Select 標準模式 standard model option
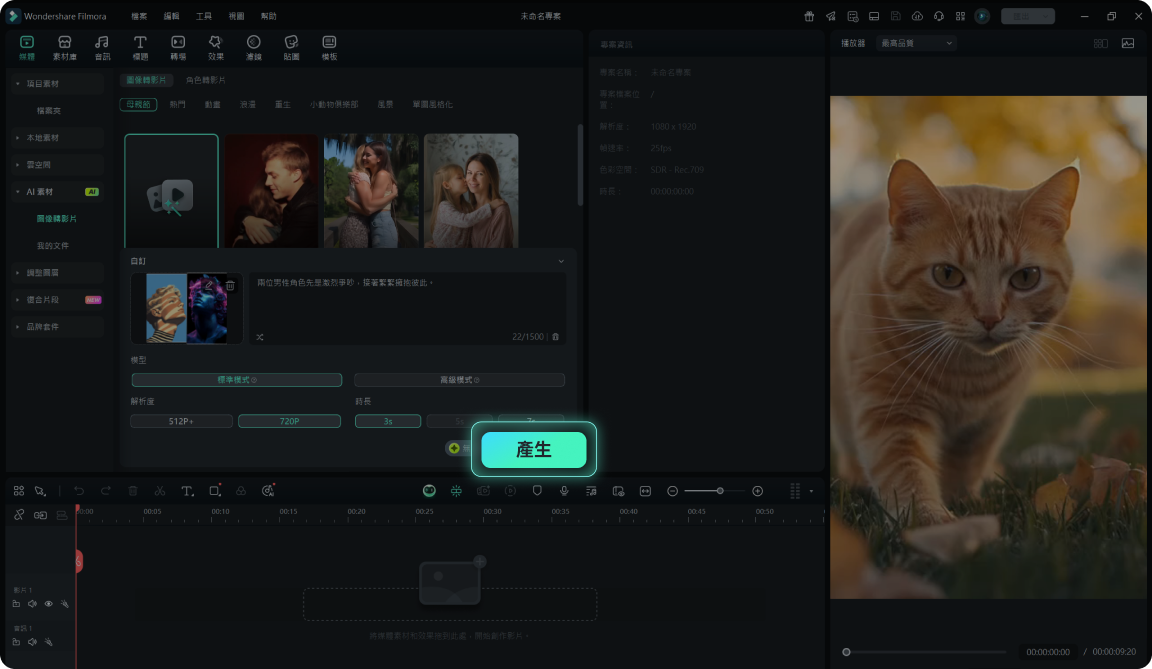This screenshot has width=1152, height=669. [x=237, y=380]
